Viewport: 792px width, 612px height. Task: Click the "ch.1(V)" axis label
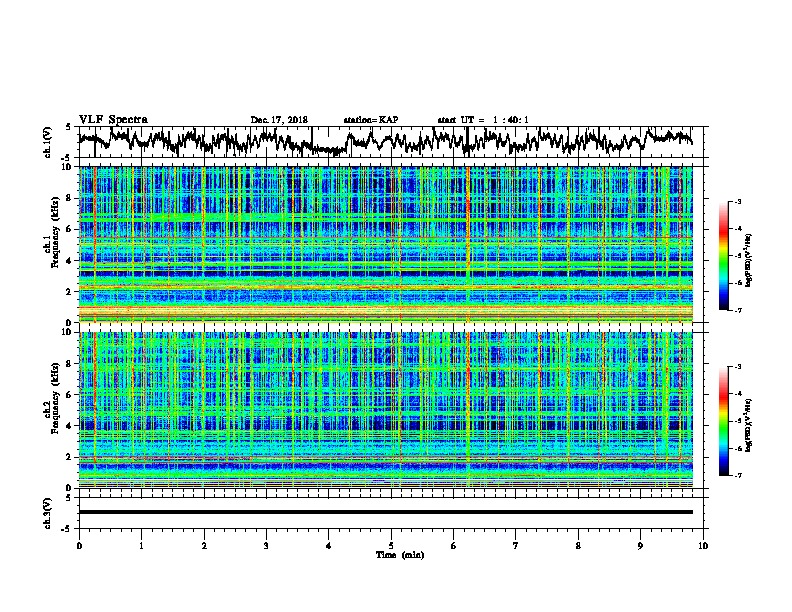pos(47,141)
